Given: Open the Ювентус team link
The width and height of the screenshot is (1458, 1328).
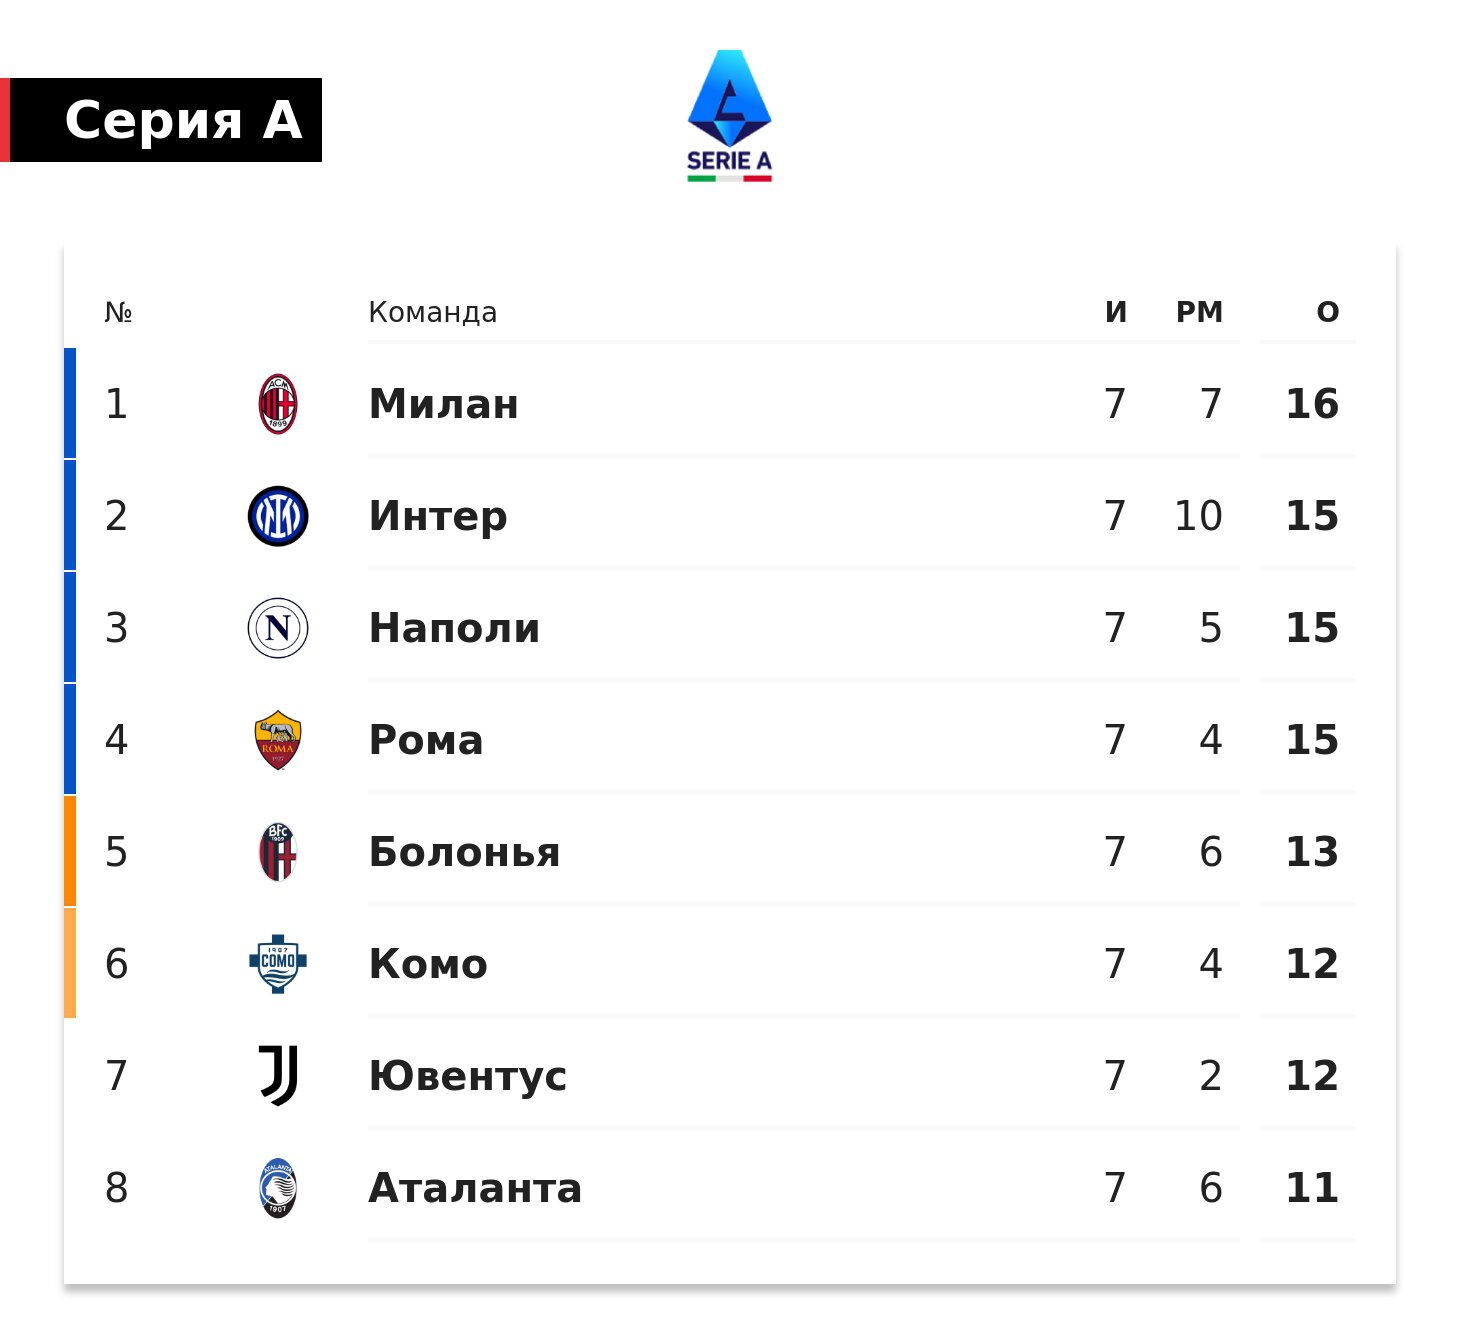Looking at the screenshot, I should [x=468, y=1076].
